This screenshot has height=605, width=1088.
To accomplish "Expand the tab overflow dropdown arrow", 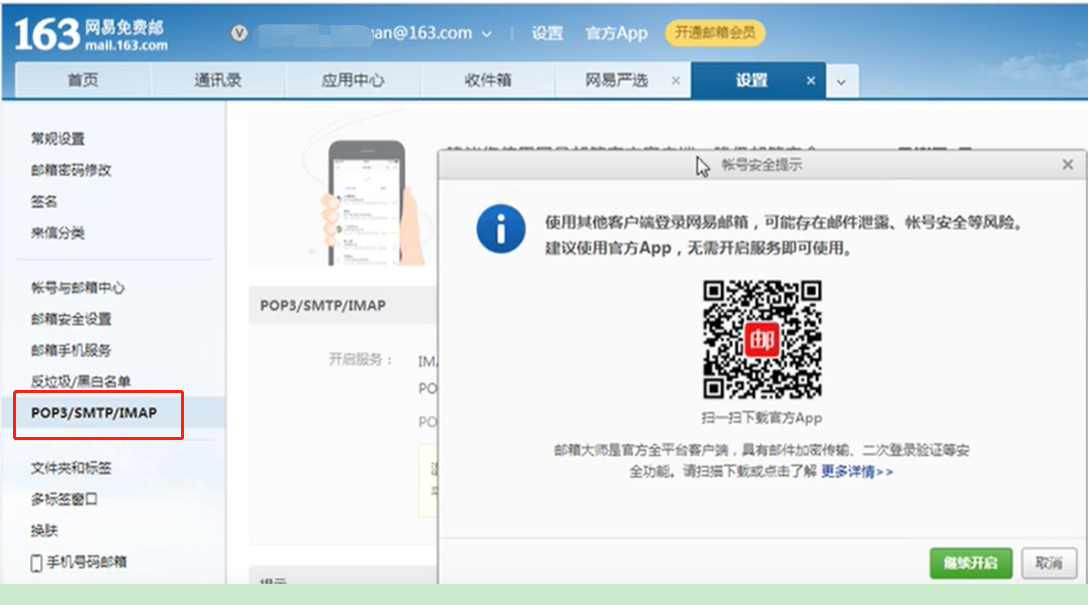I will 842,82.
